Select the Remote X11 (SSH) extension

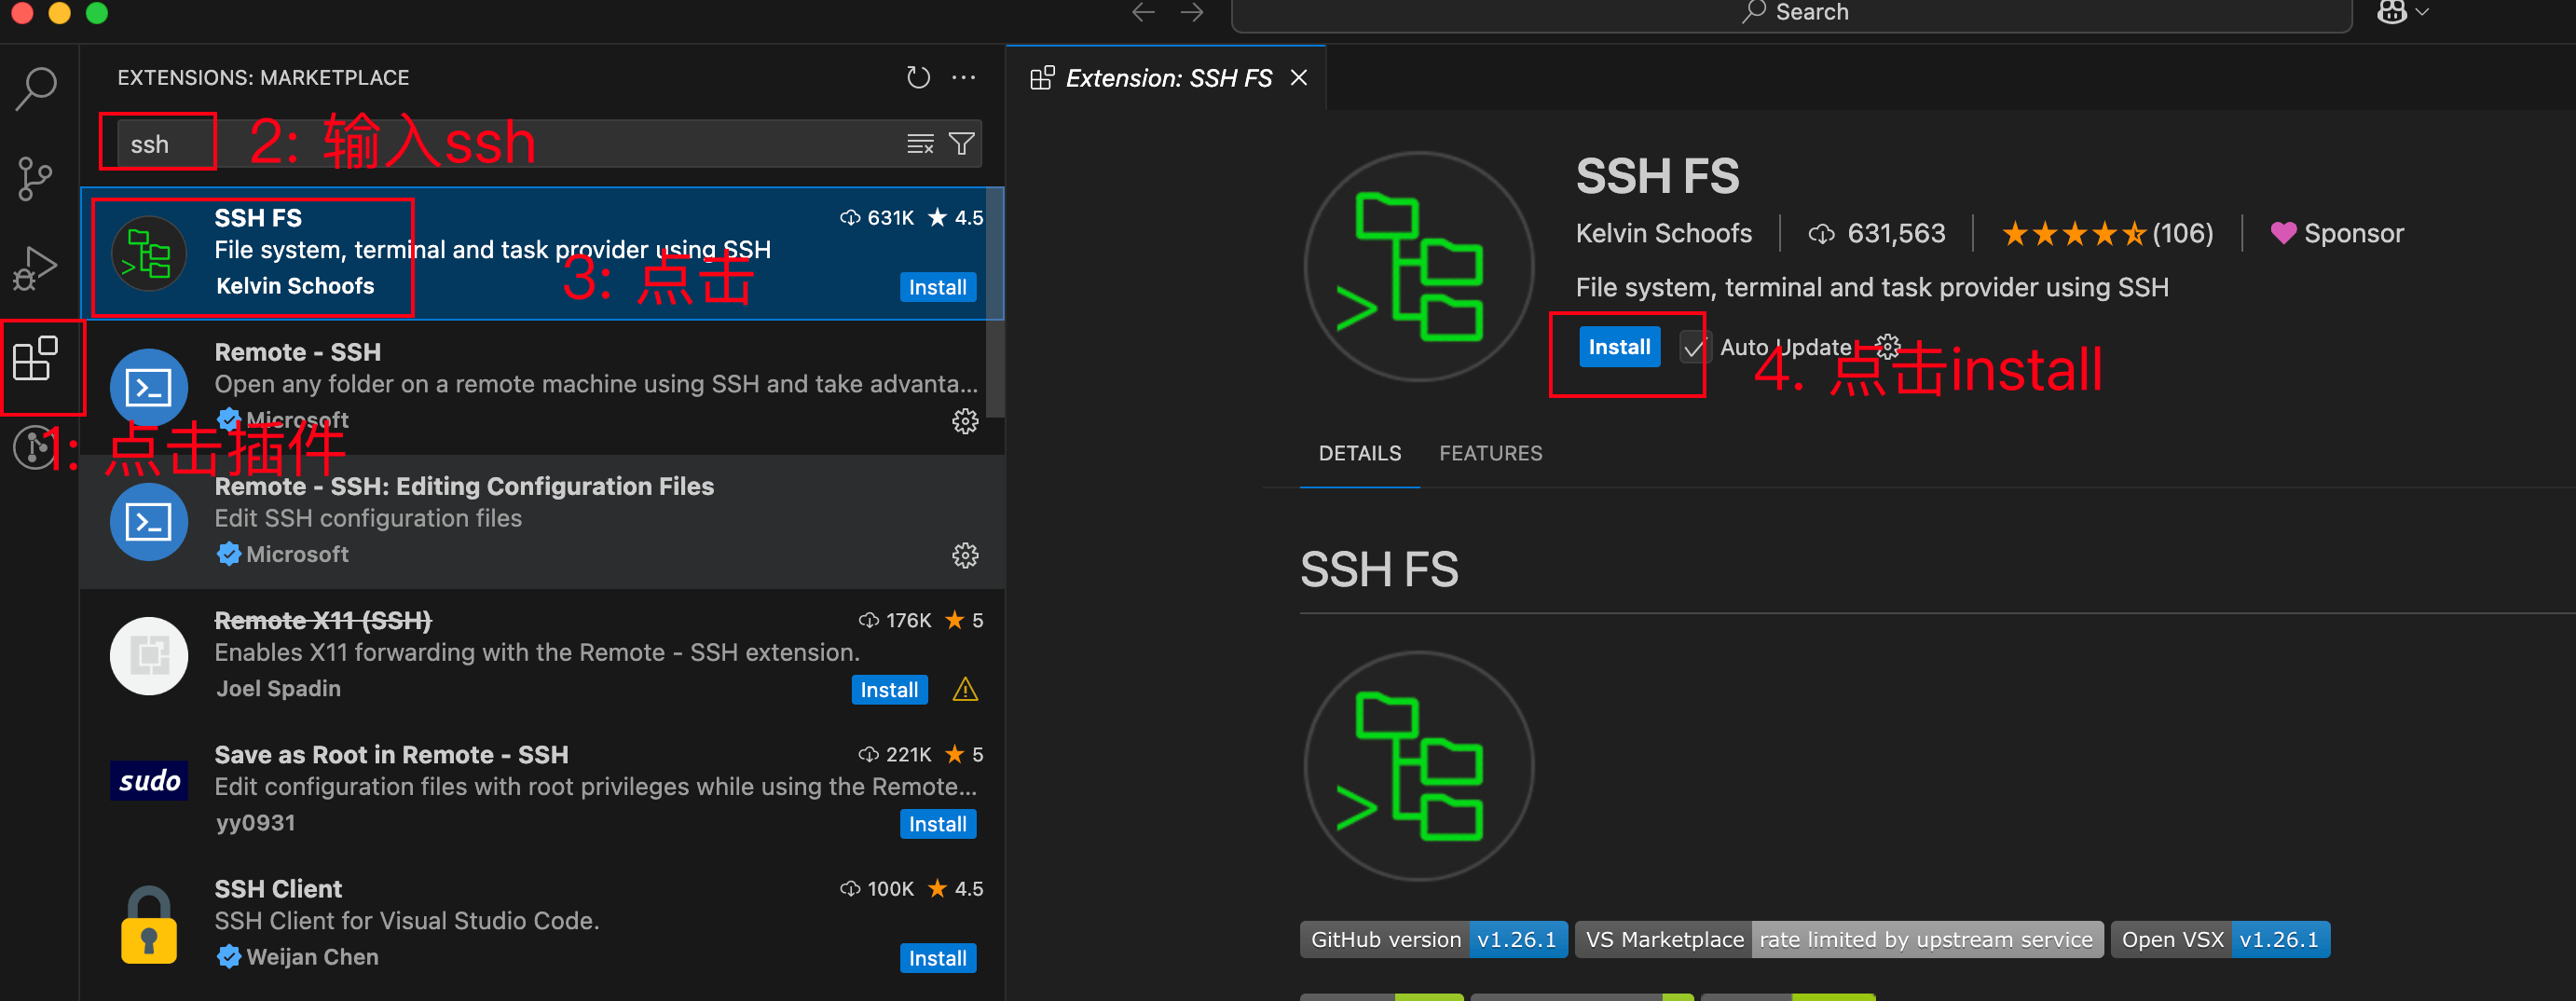coord(542,655)
